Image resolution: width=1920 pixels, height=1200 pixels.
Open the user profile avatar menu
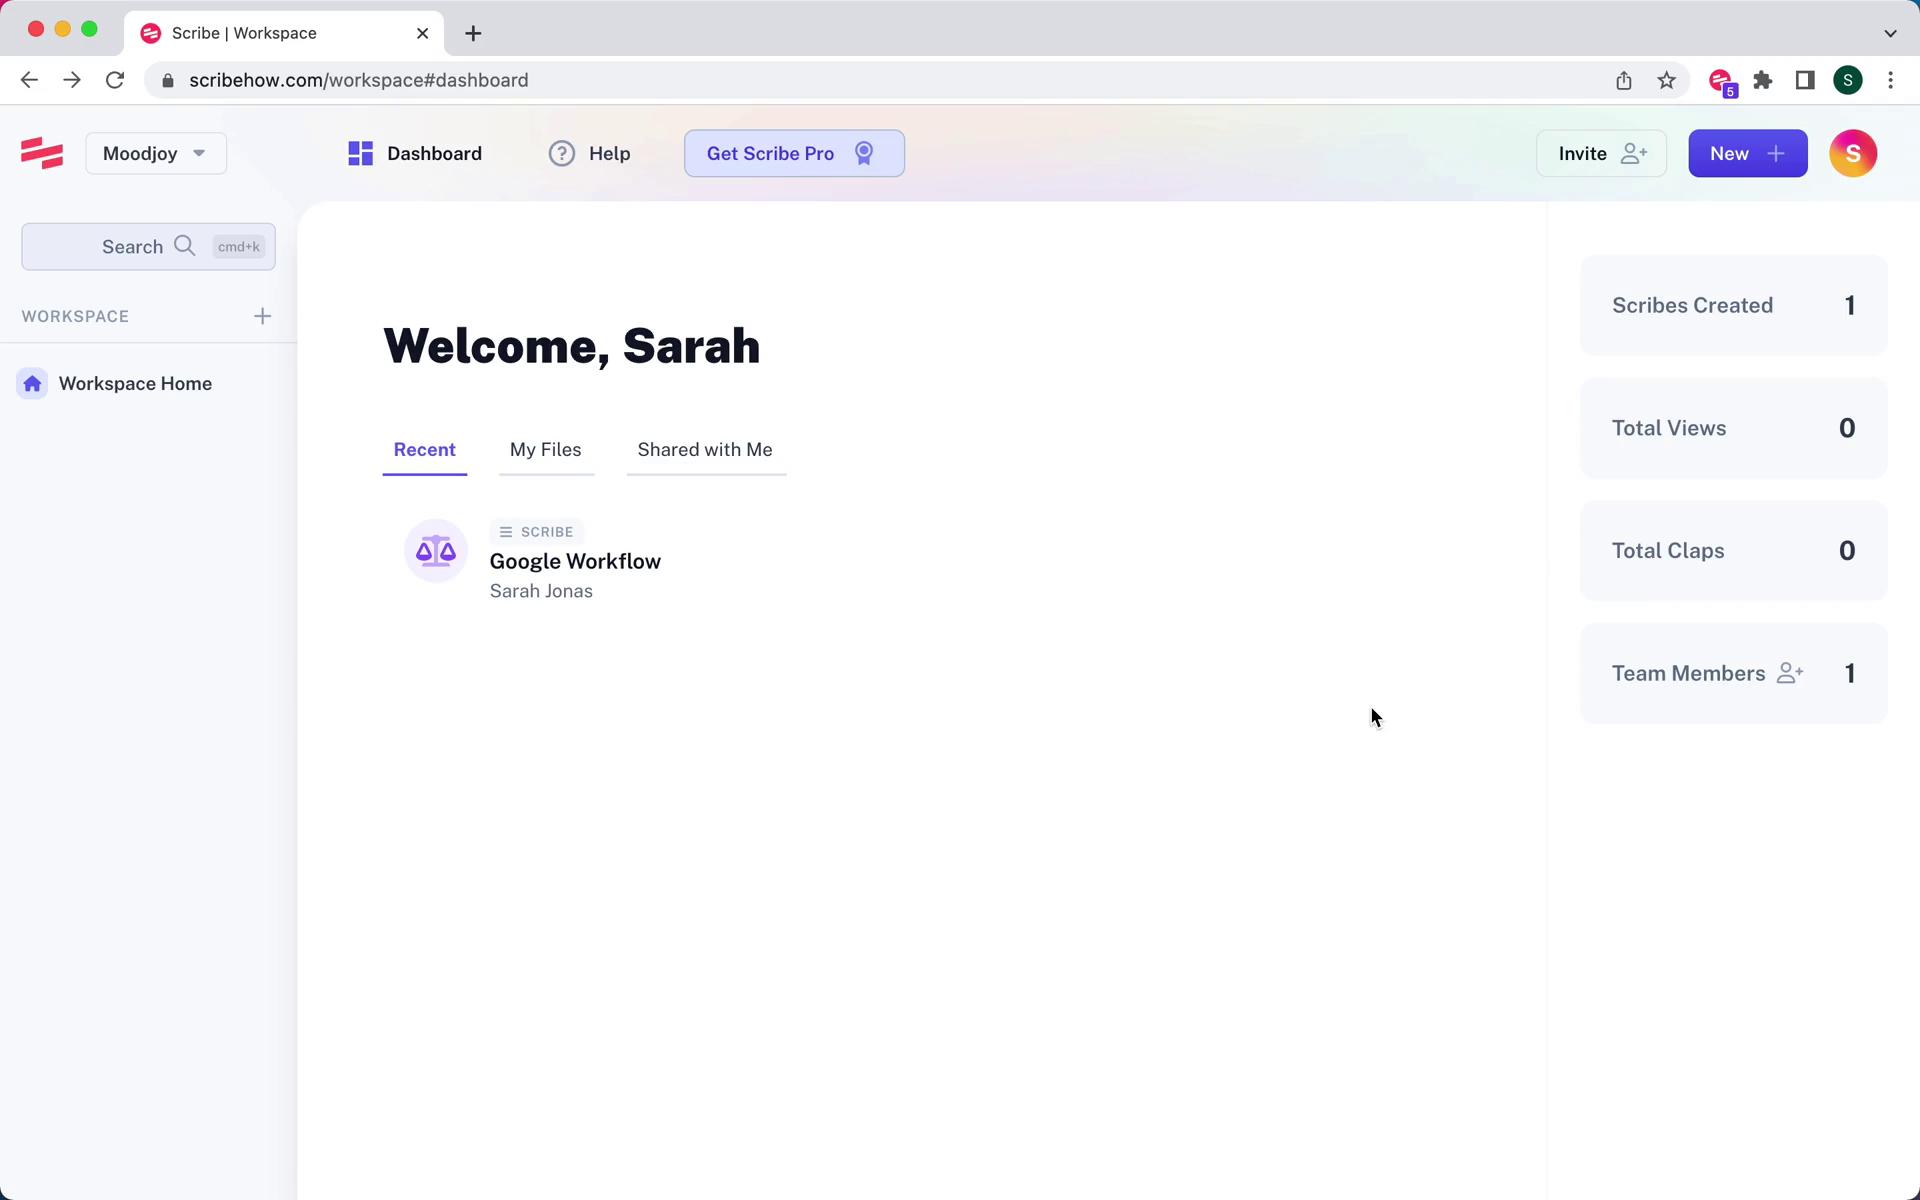pos(1852,153)
